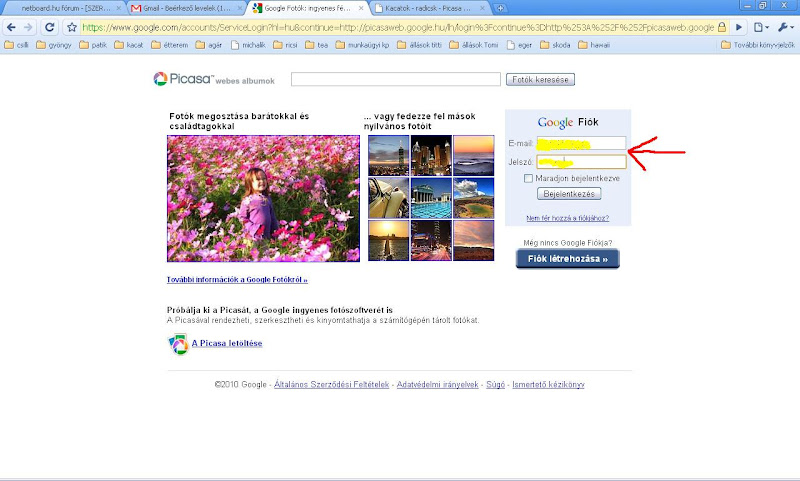
Task: Click the A Picasa letöltése link
Action: 227,343
